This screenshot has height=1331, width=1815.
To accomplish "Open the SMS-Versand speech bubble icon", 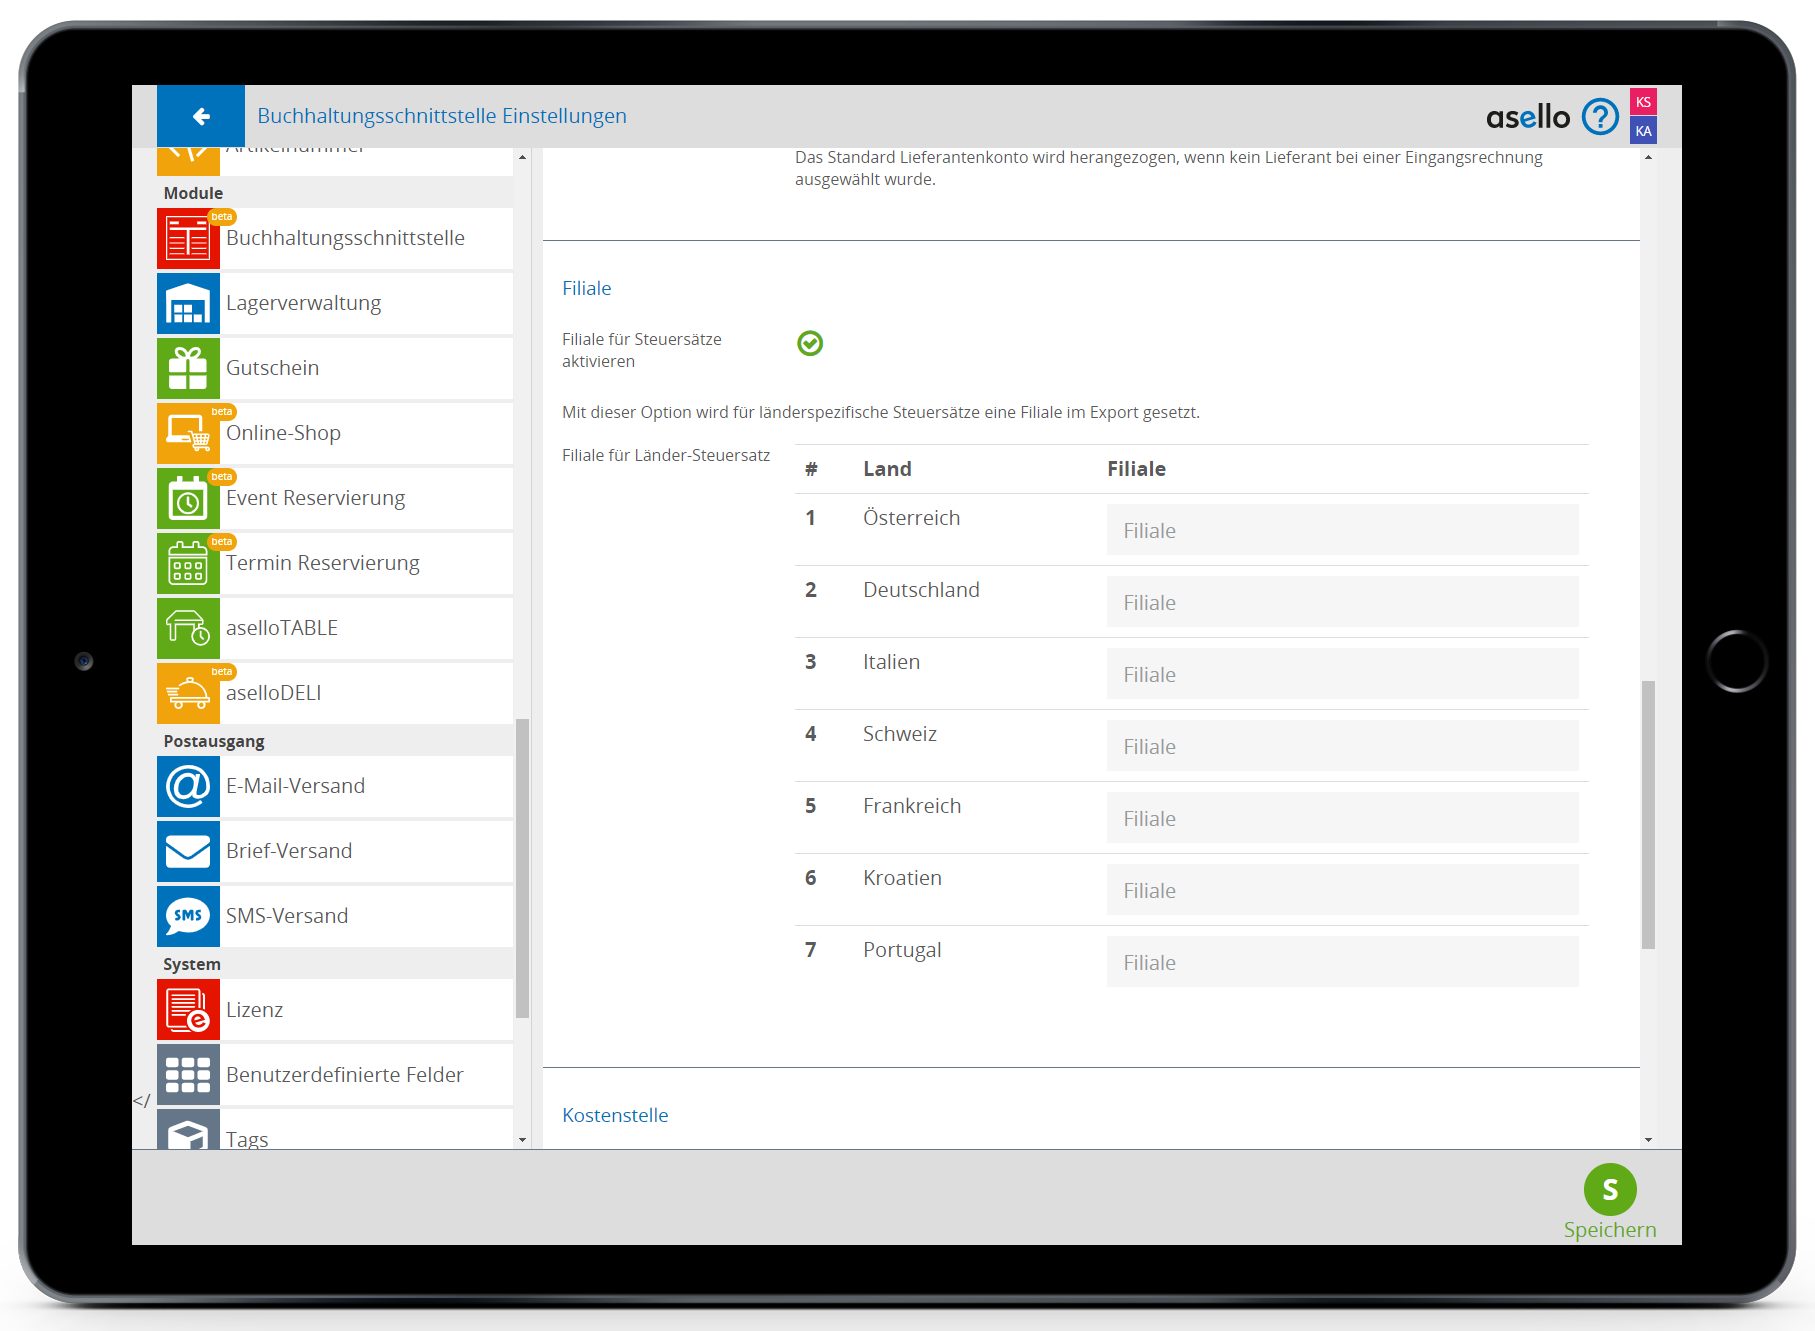I will point(188,917).
